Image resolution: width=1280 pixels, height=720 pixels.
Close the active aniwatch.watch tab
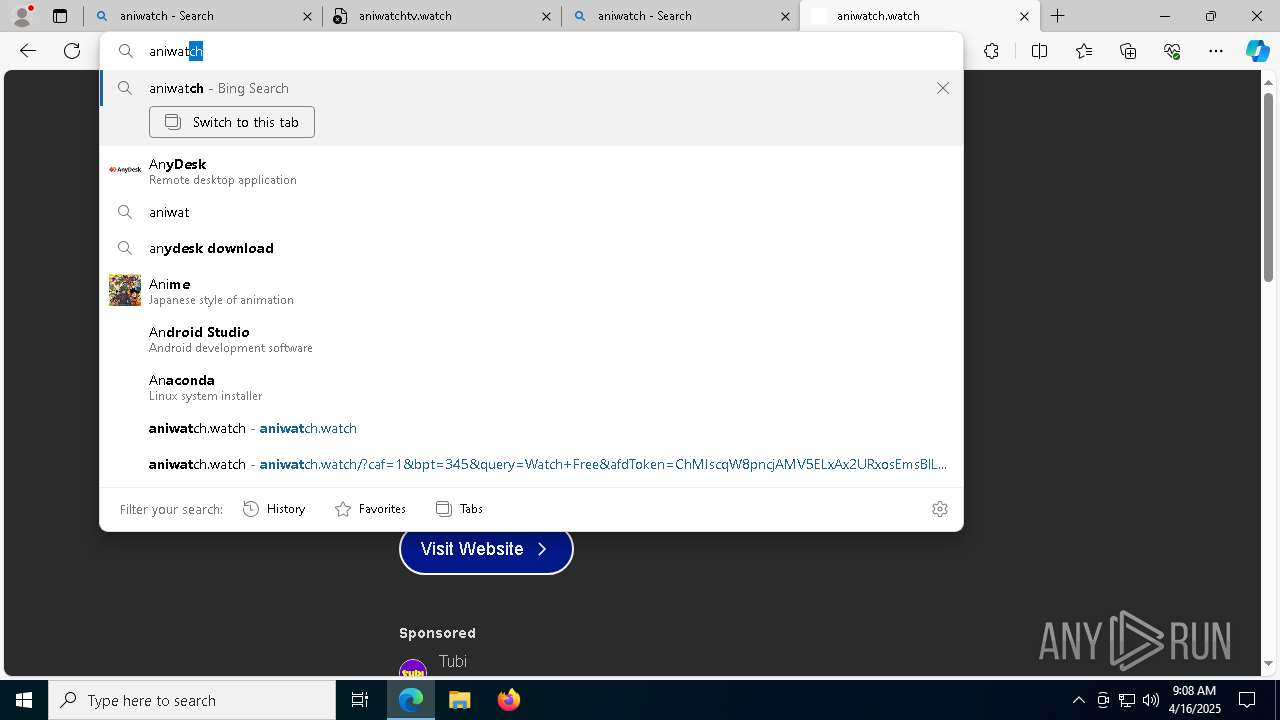pos(1024,16)
